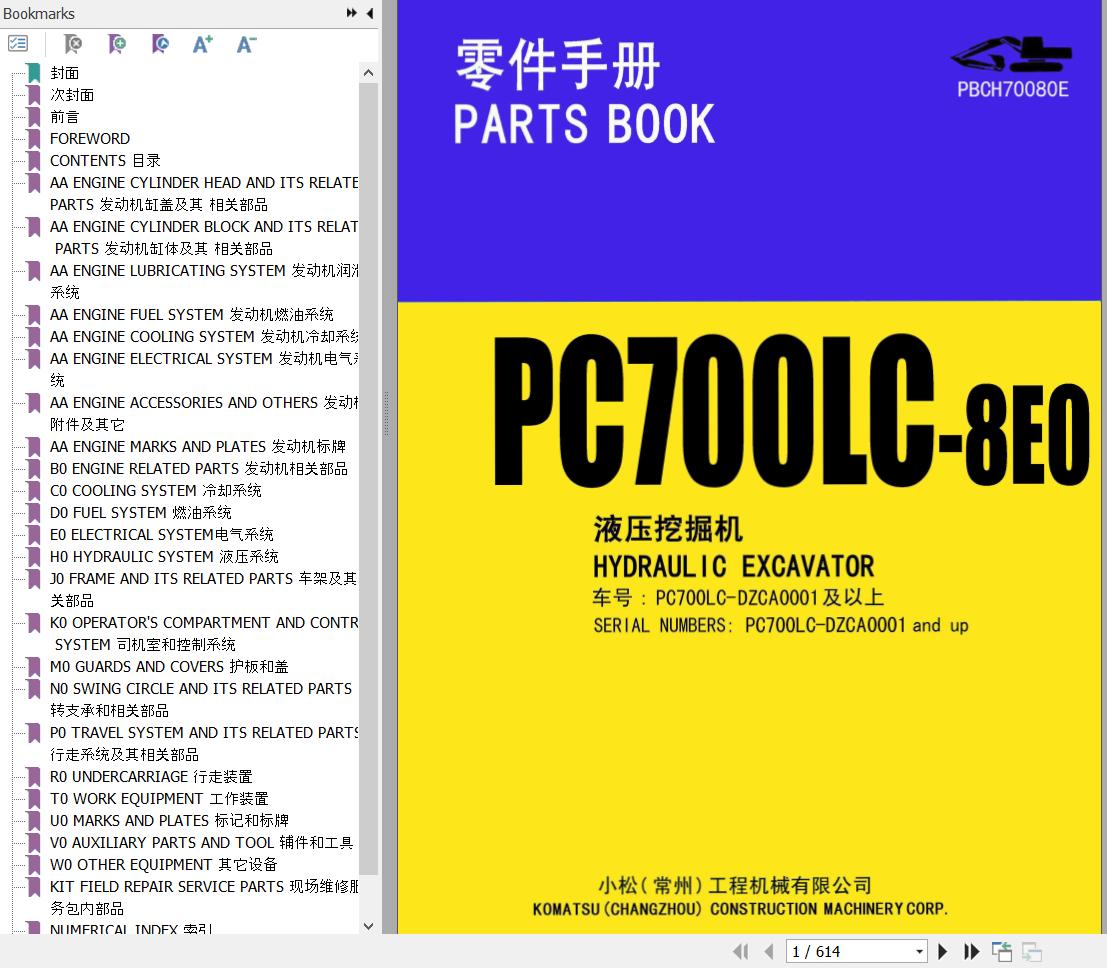
Task: Click the delete bookmark icon
Action: pyautogui.click(x=73, y=44)
